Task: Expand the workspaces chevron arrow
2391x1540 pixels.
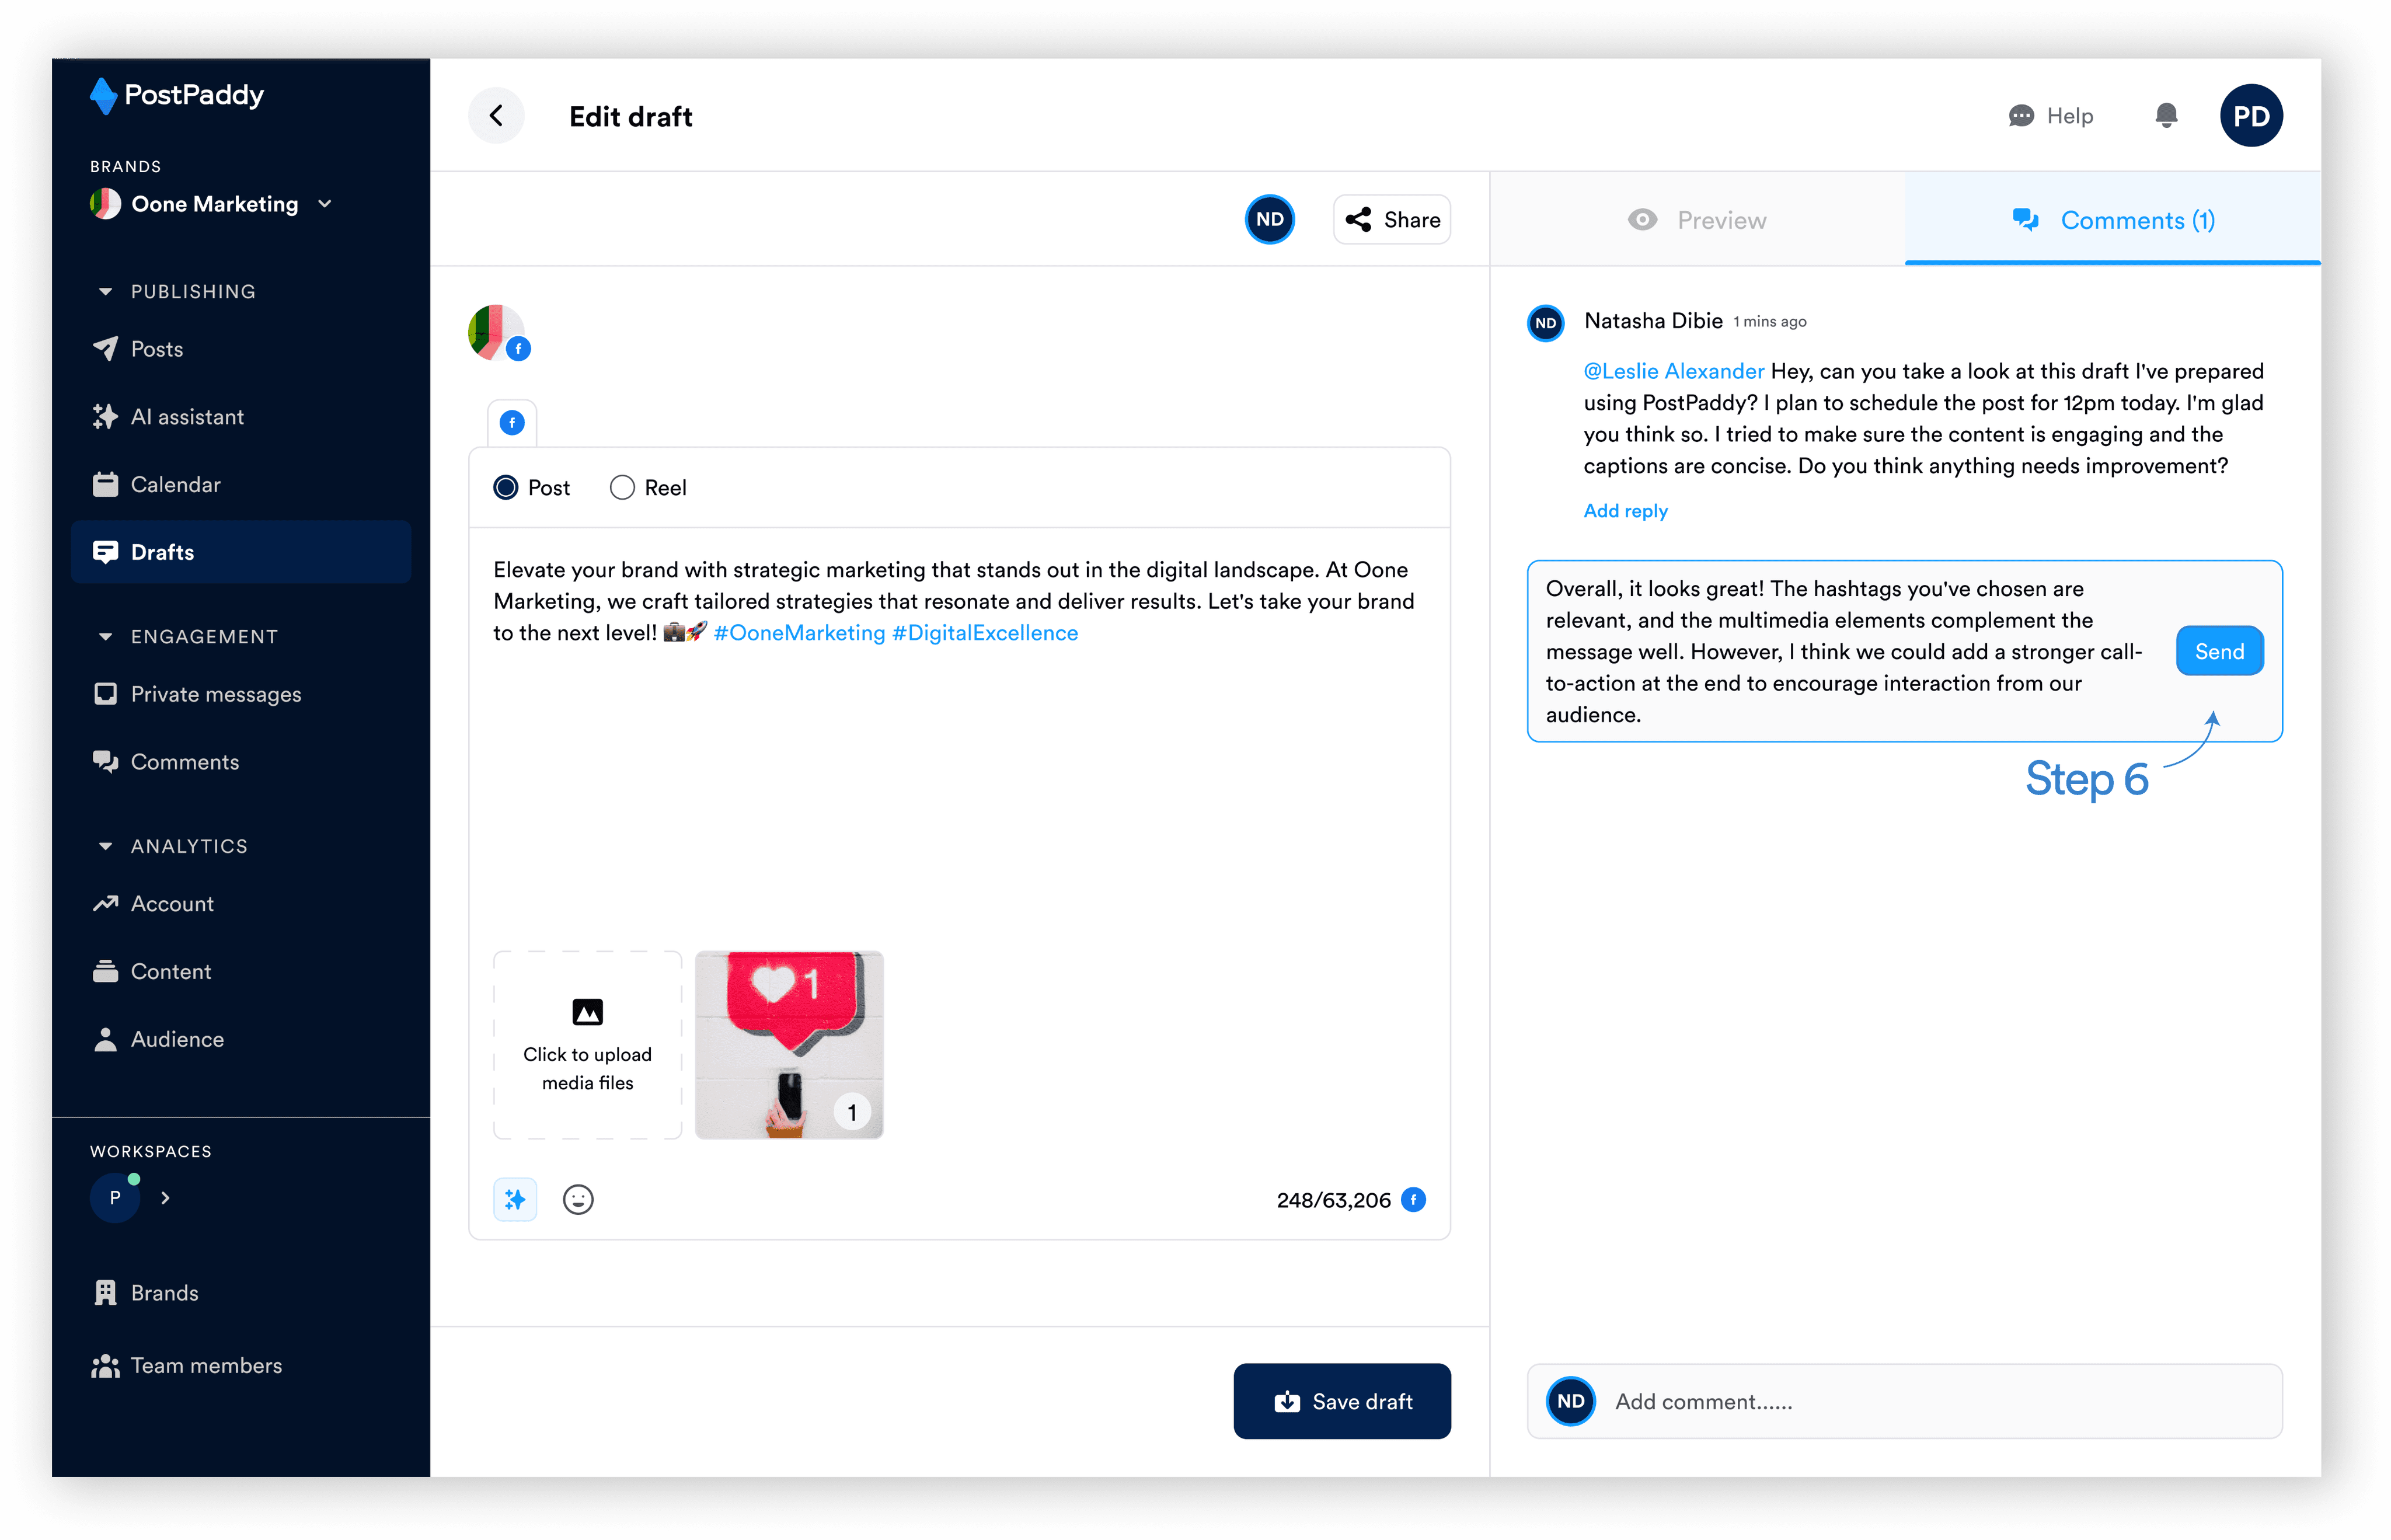Action: (x=166, y=1198)
